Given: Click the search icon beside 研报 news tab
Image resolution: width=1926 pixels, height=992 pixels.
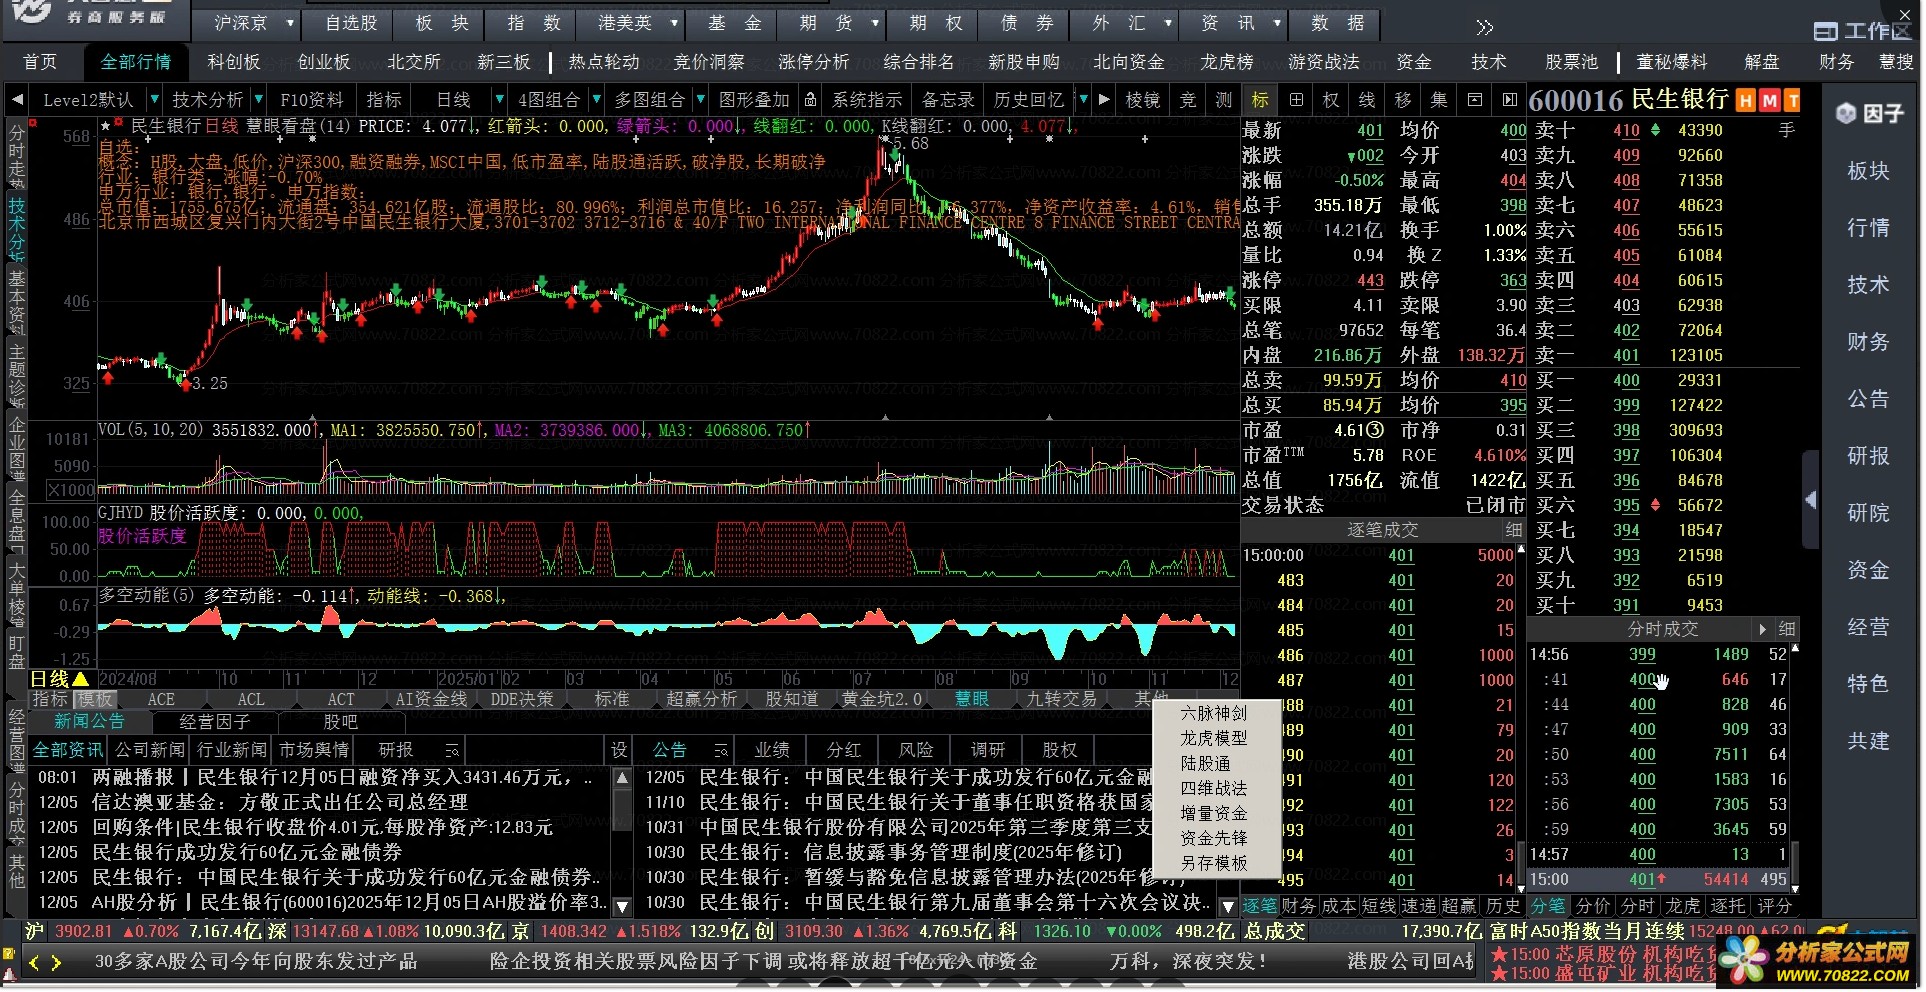Looking at the screenshot, I should click(452, 750).
